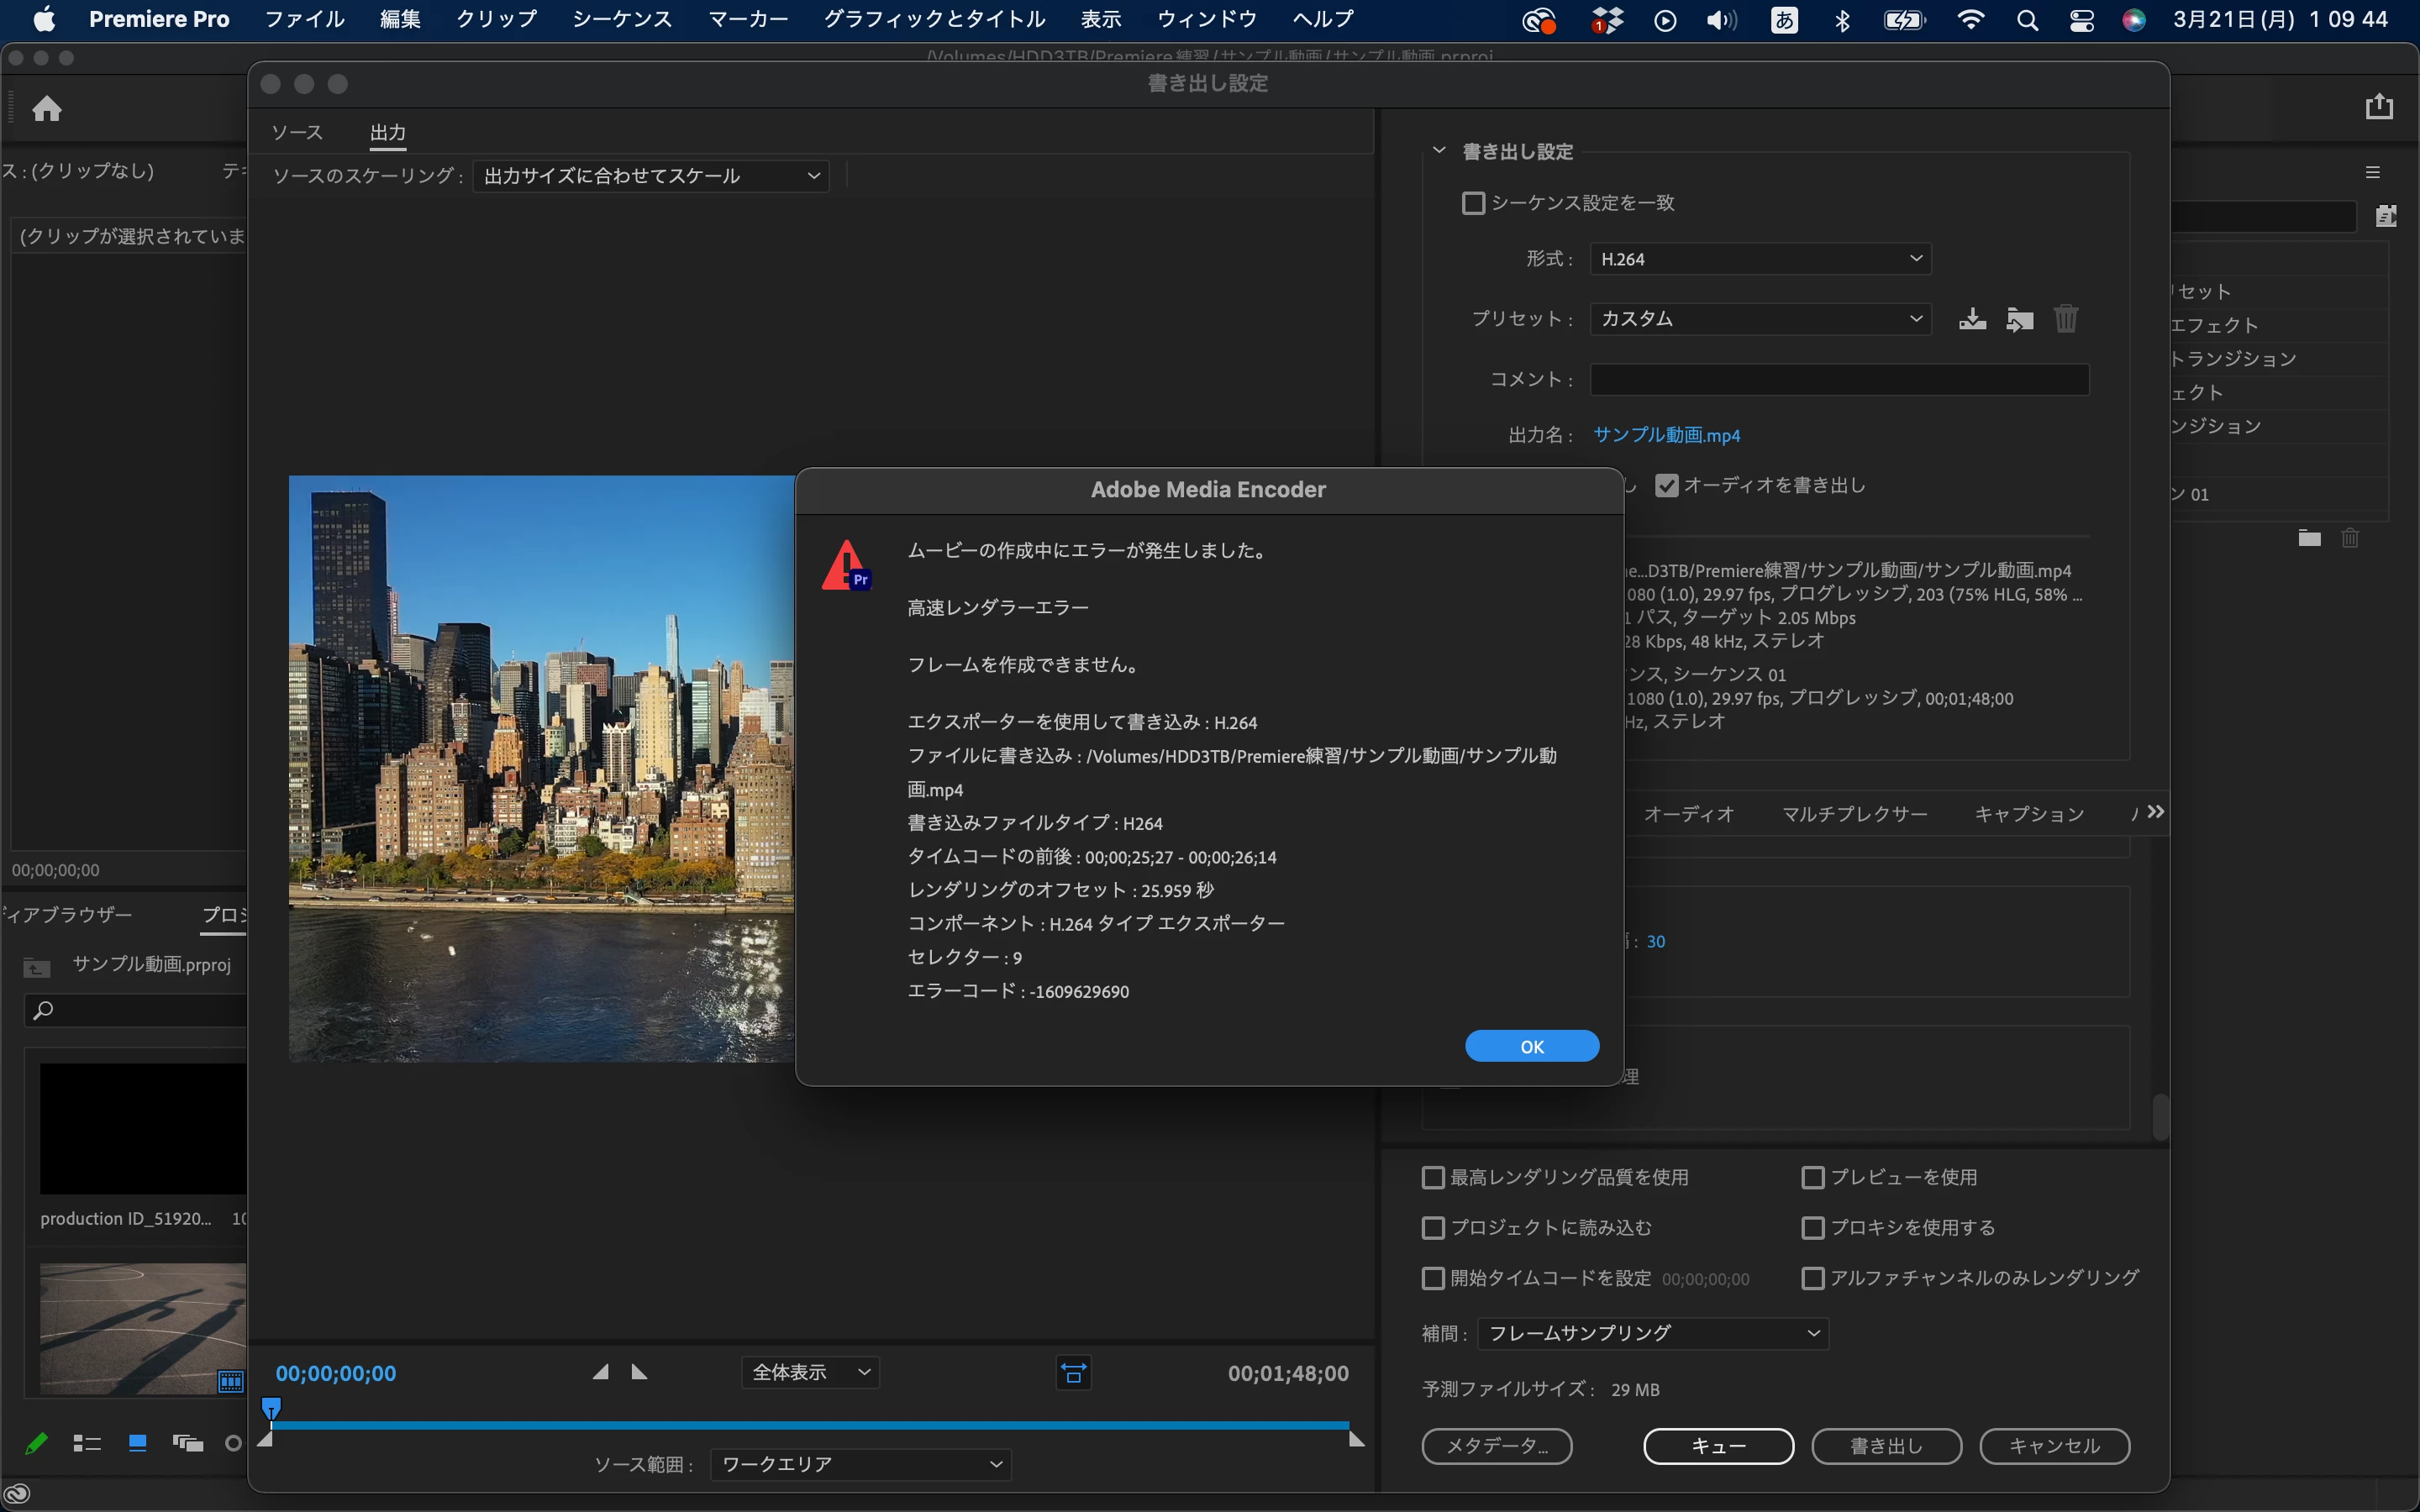
Task: Click set in point triangle icon
Action: (600, 1372)
